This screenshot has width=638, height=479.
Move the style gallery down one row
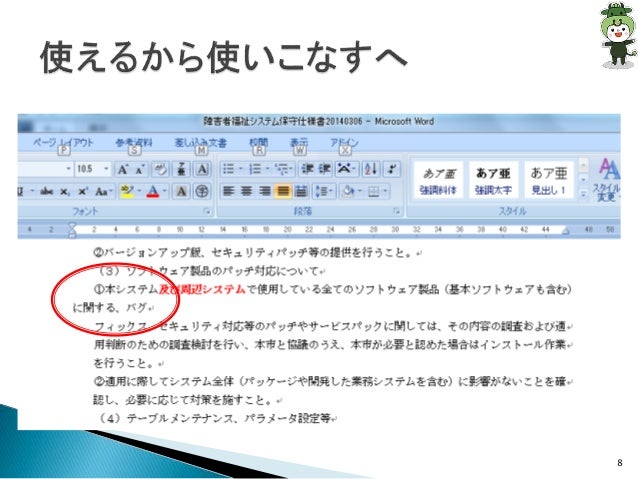tap(583, 179)
